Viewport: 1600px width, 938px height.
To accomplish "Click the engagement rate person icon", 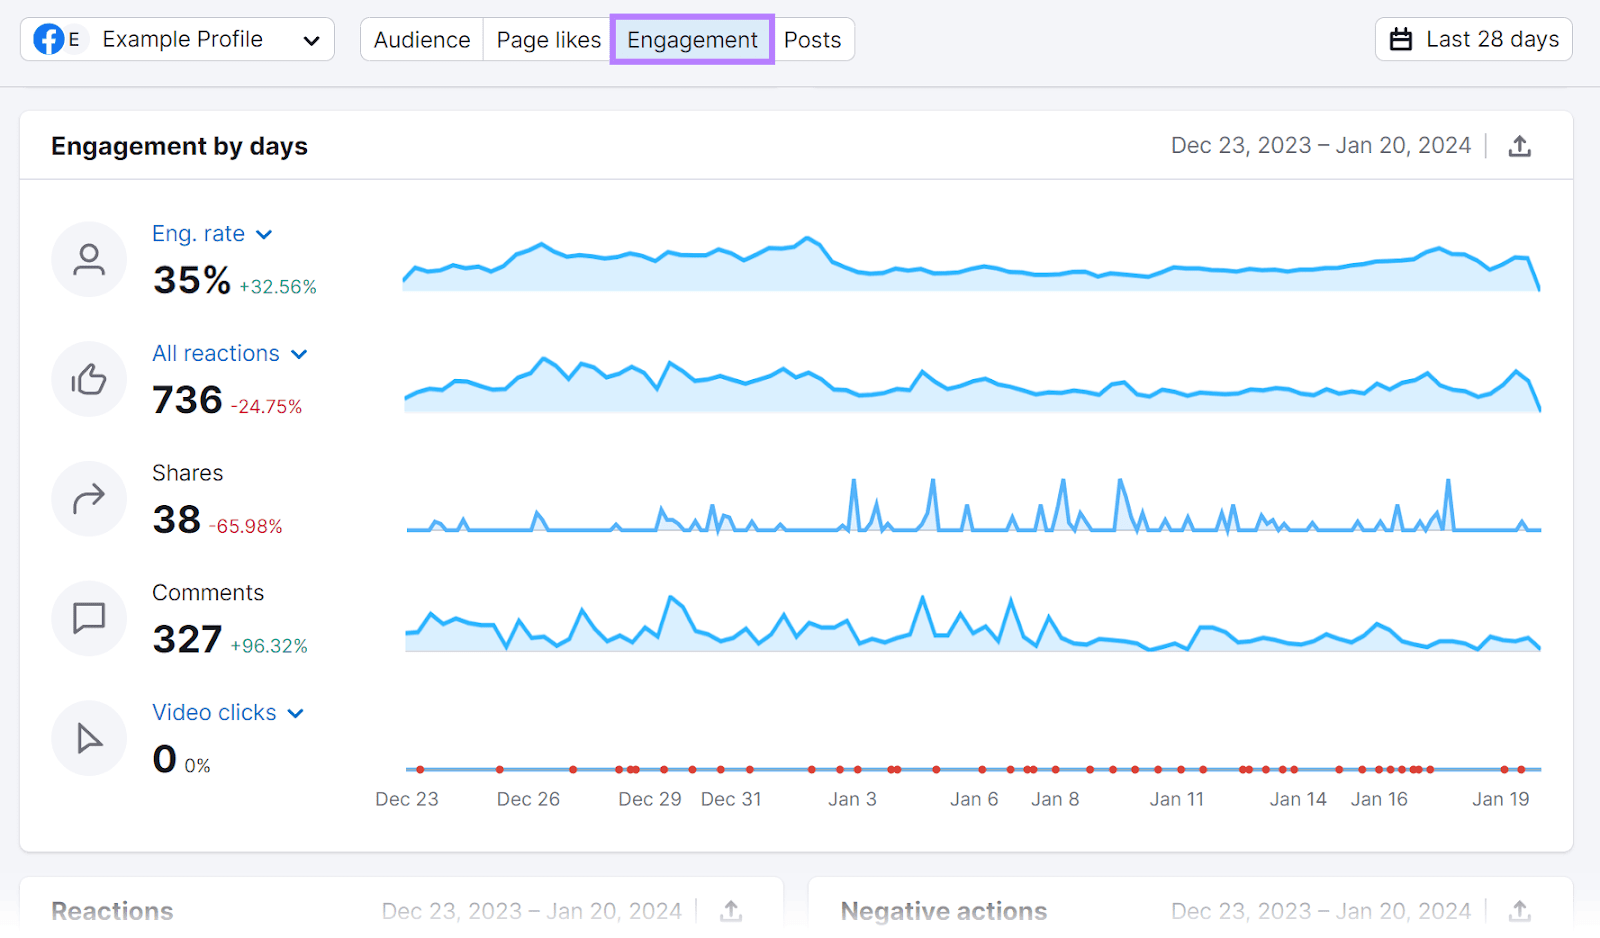I will [x=89, y=259].
